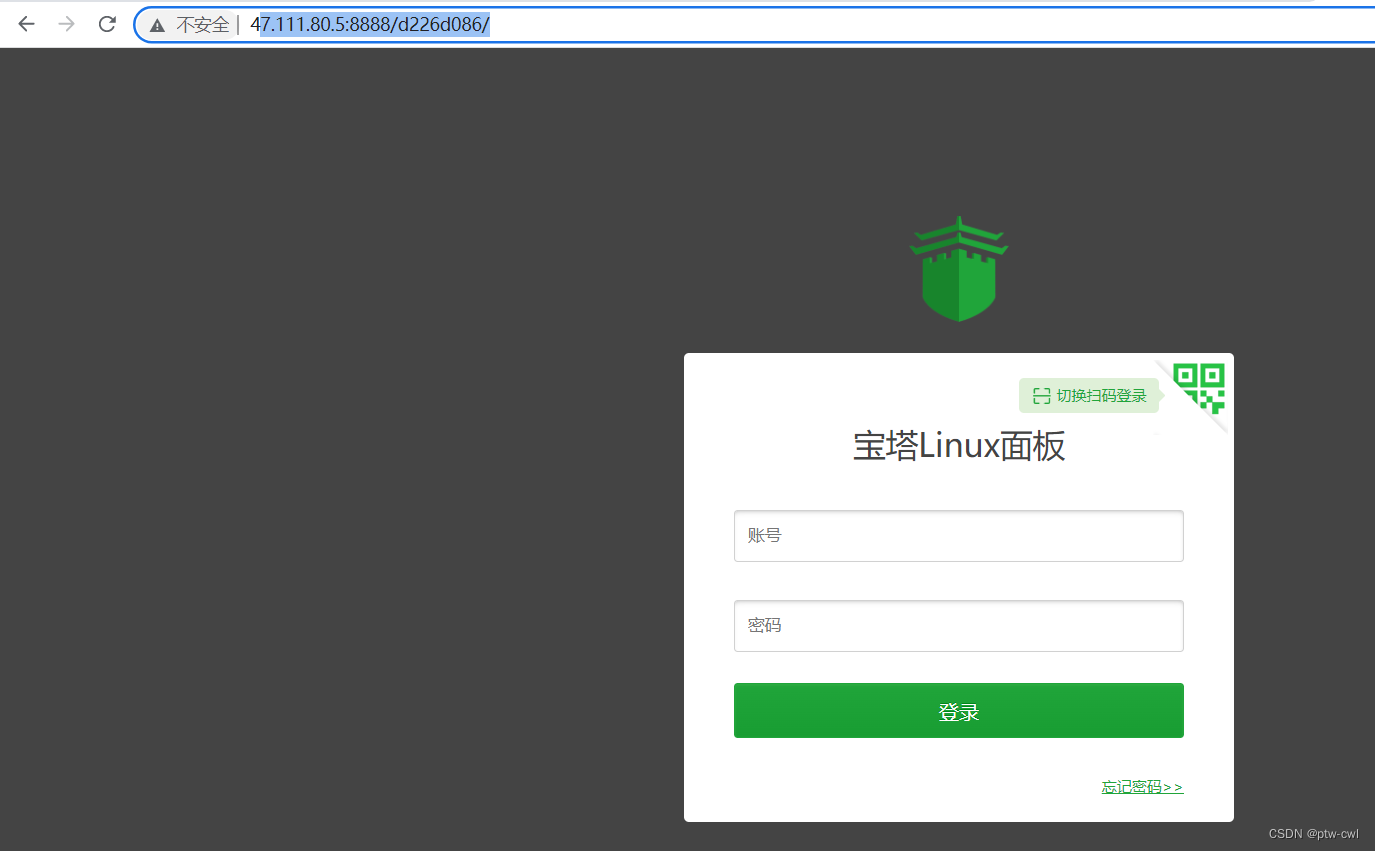This screenshot has height=851, width=1375.
Task: Click the 宝塔Linux面板 heading
Action: click(959, 446)
